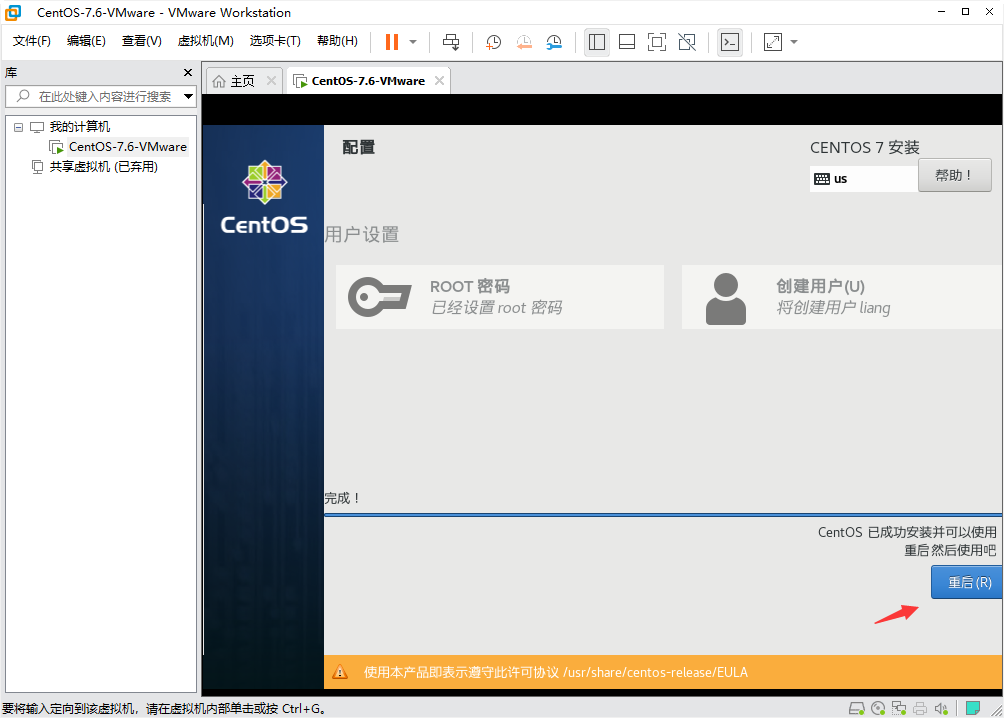Maximize the VMware Workstation window
Viewport: 1004px width, 718px height.
coord(966,12)
